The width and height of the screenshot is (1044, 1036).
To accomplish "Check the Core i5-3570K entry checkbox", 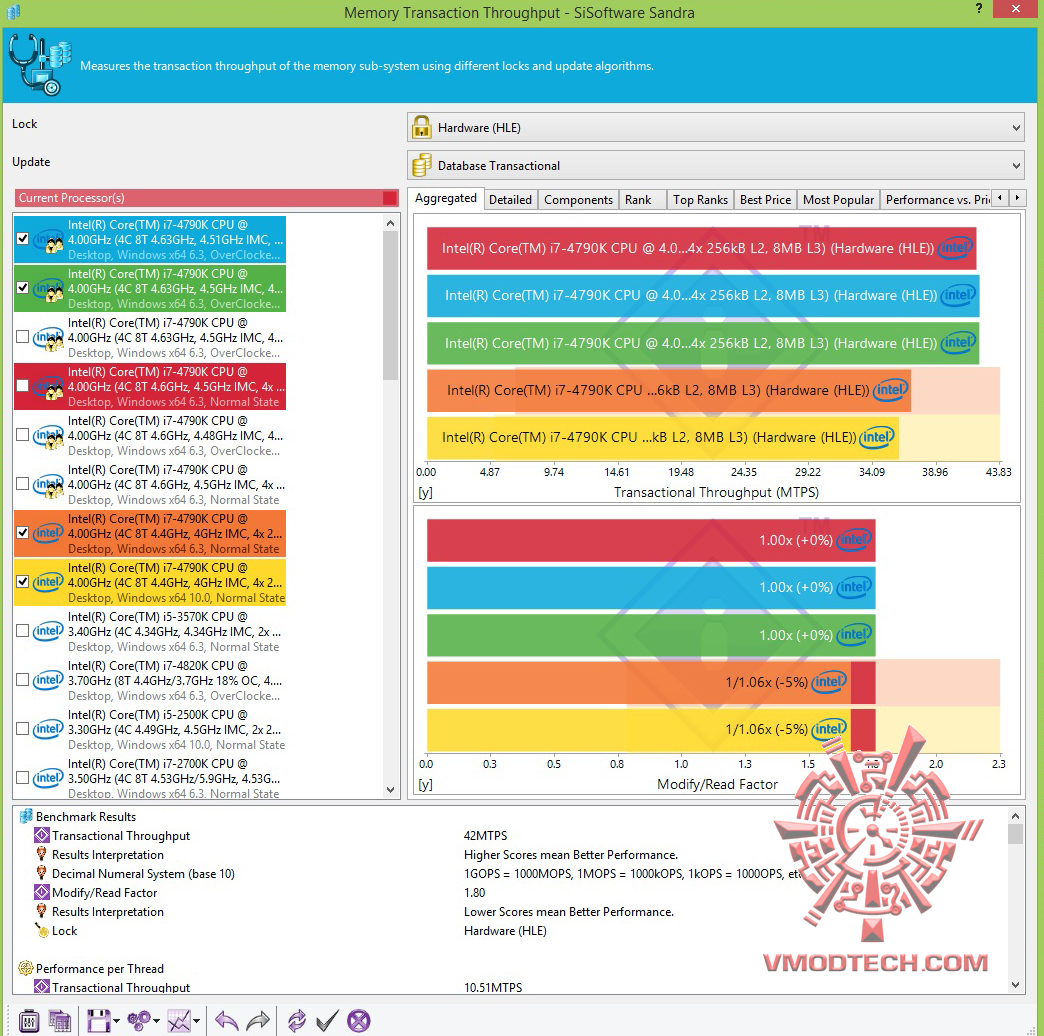I will tap(23, 631).
